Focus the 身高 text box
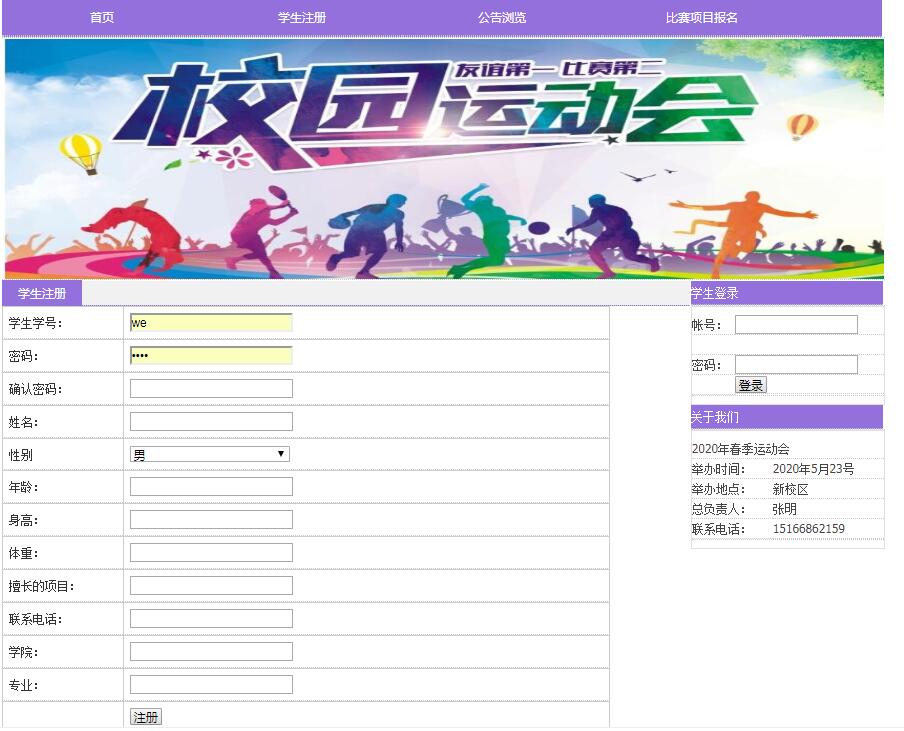Viewport: 904px width, 731px height. [211, 519]
